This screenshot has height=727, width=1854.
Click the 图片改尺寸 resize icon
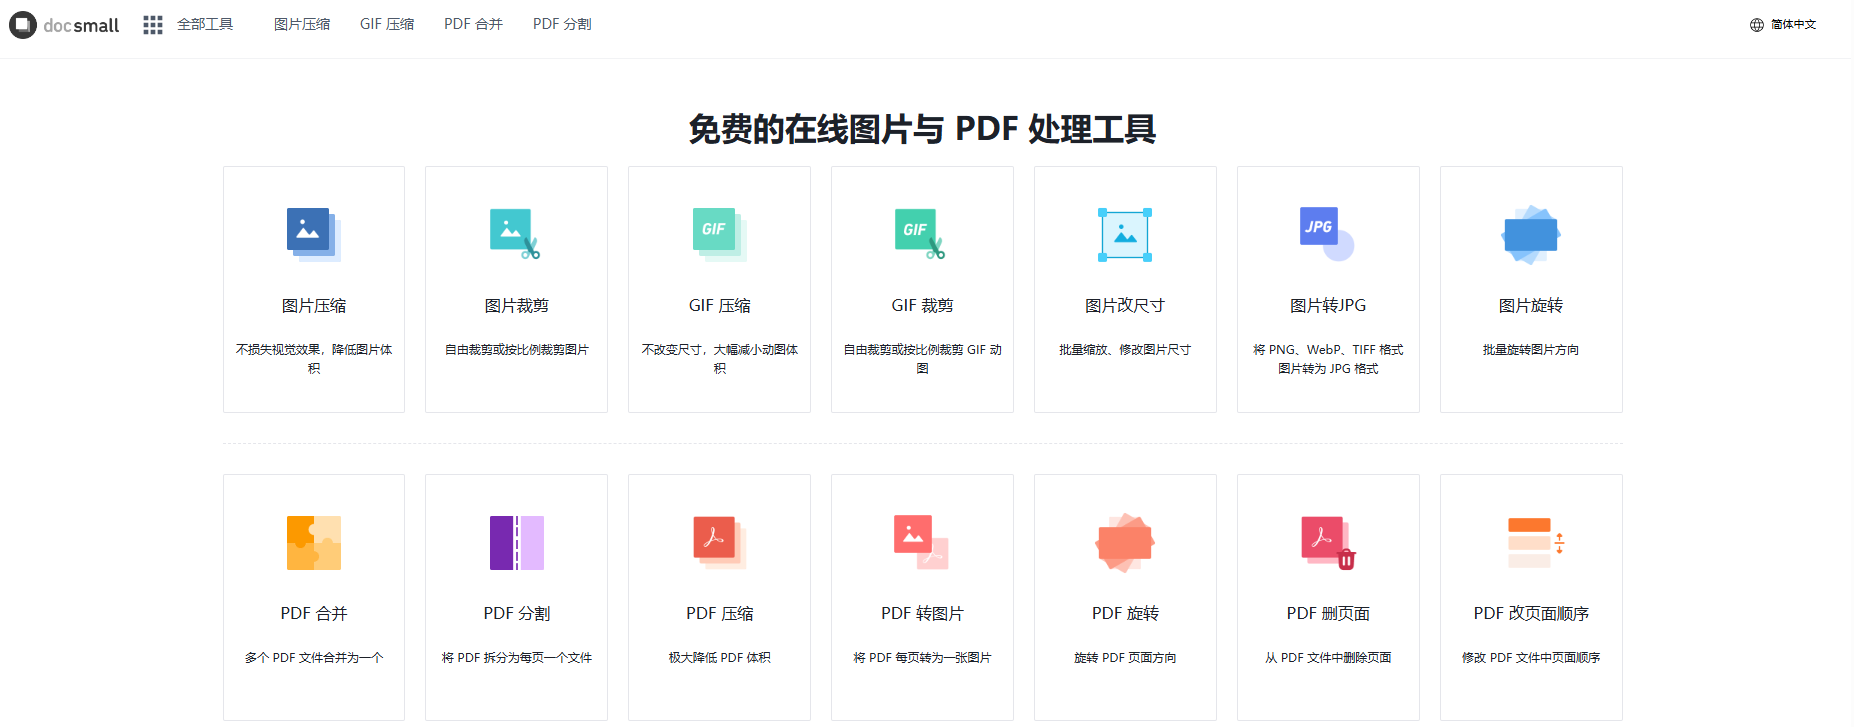coord(1125,235)
